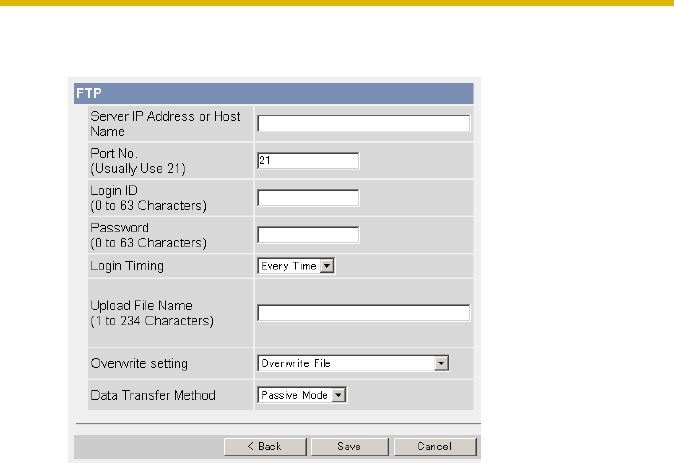Focus the Port No. input box
Viewport: 674px width, 463px height.
click(308, 161)
